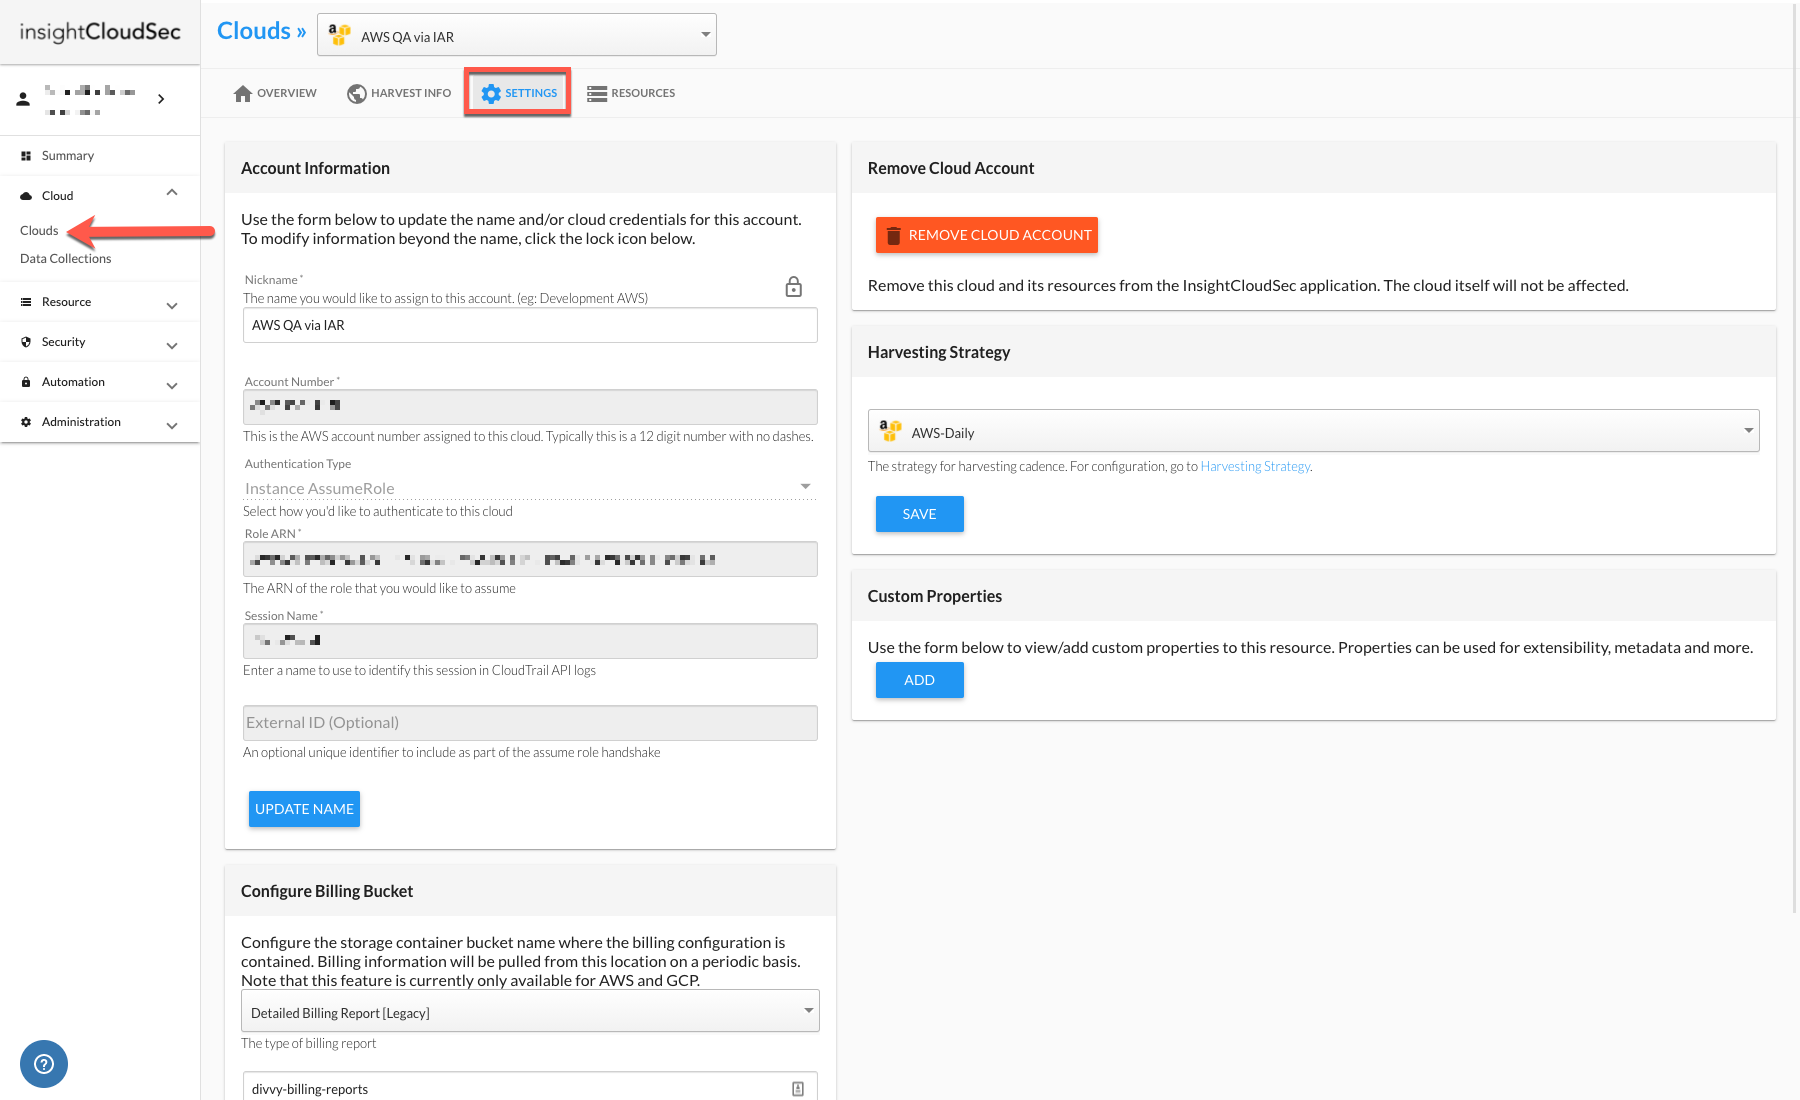The image size is (1800, 1100).
Task: Click the icon inside the billing bucket field
Action: (x=798, y=1089)
